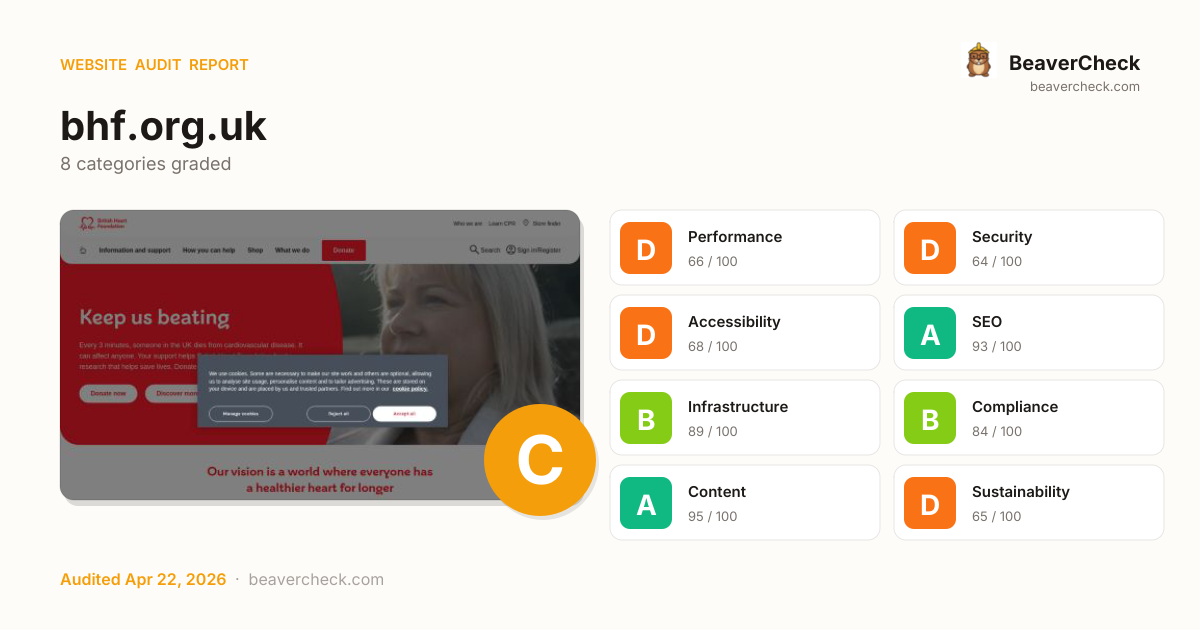
Task: Click the Content A grade badge
Action: click(x=646, y=503)
